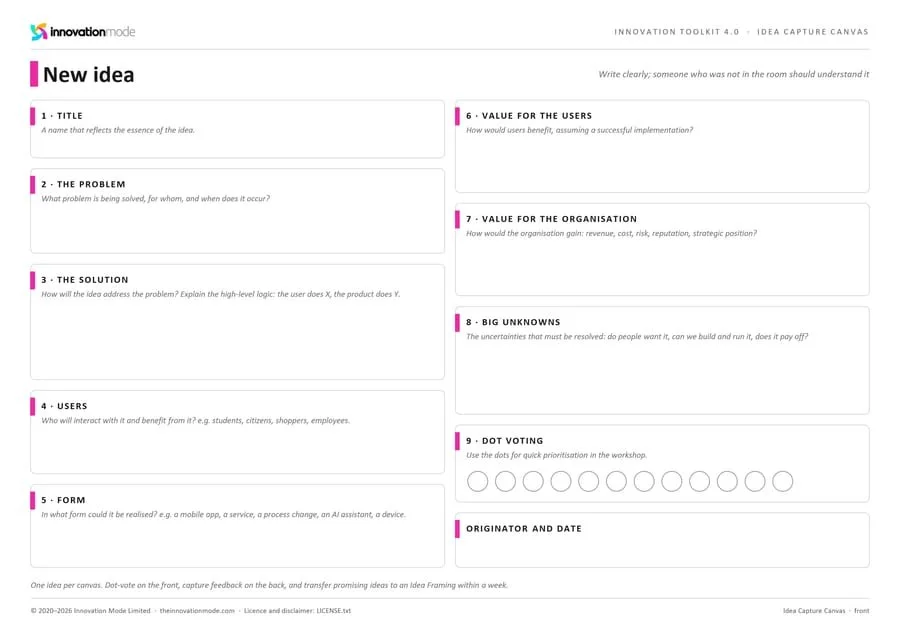Click the Value for the Users box
This screenshot has height=637, width=900.
click(x=662, y=146)
